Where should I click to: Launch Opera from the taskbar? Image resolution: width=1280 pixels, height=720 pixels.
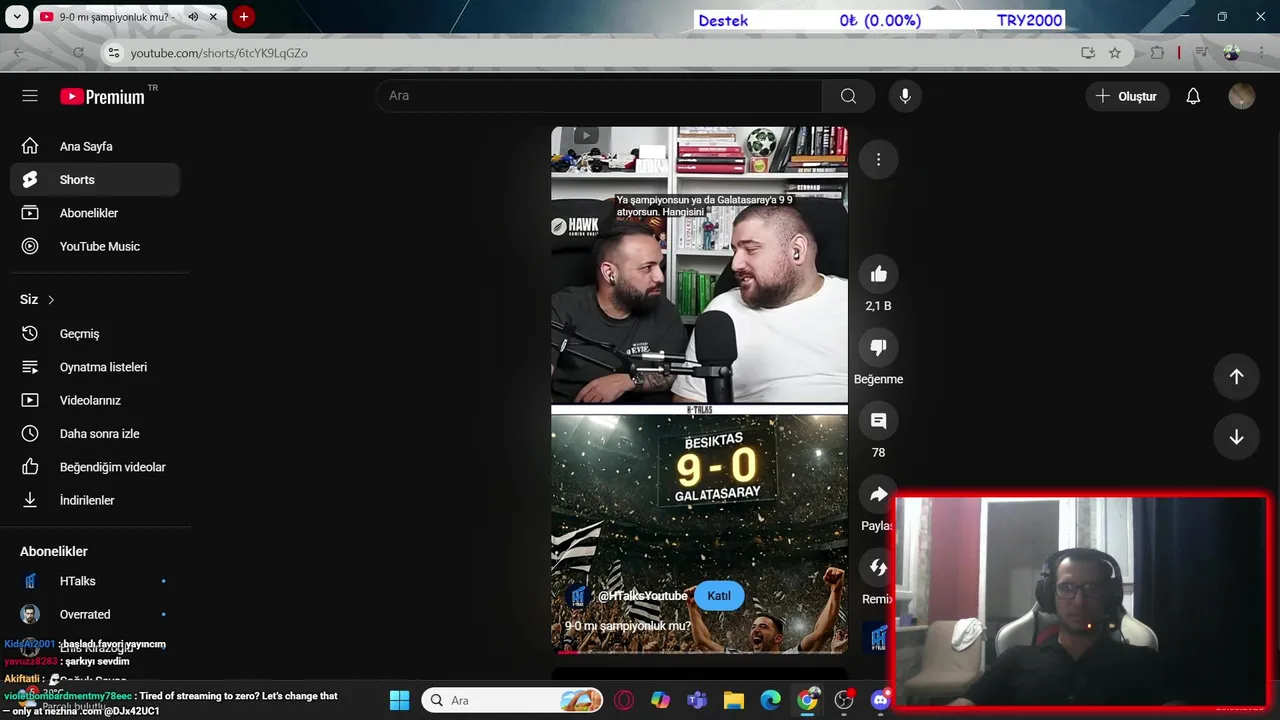pyautogui.click(x=624, y=700)
